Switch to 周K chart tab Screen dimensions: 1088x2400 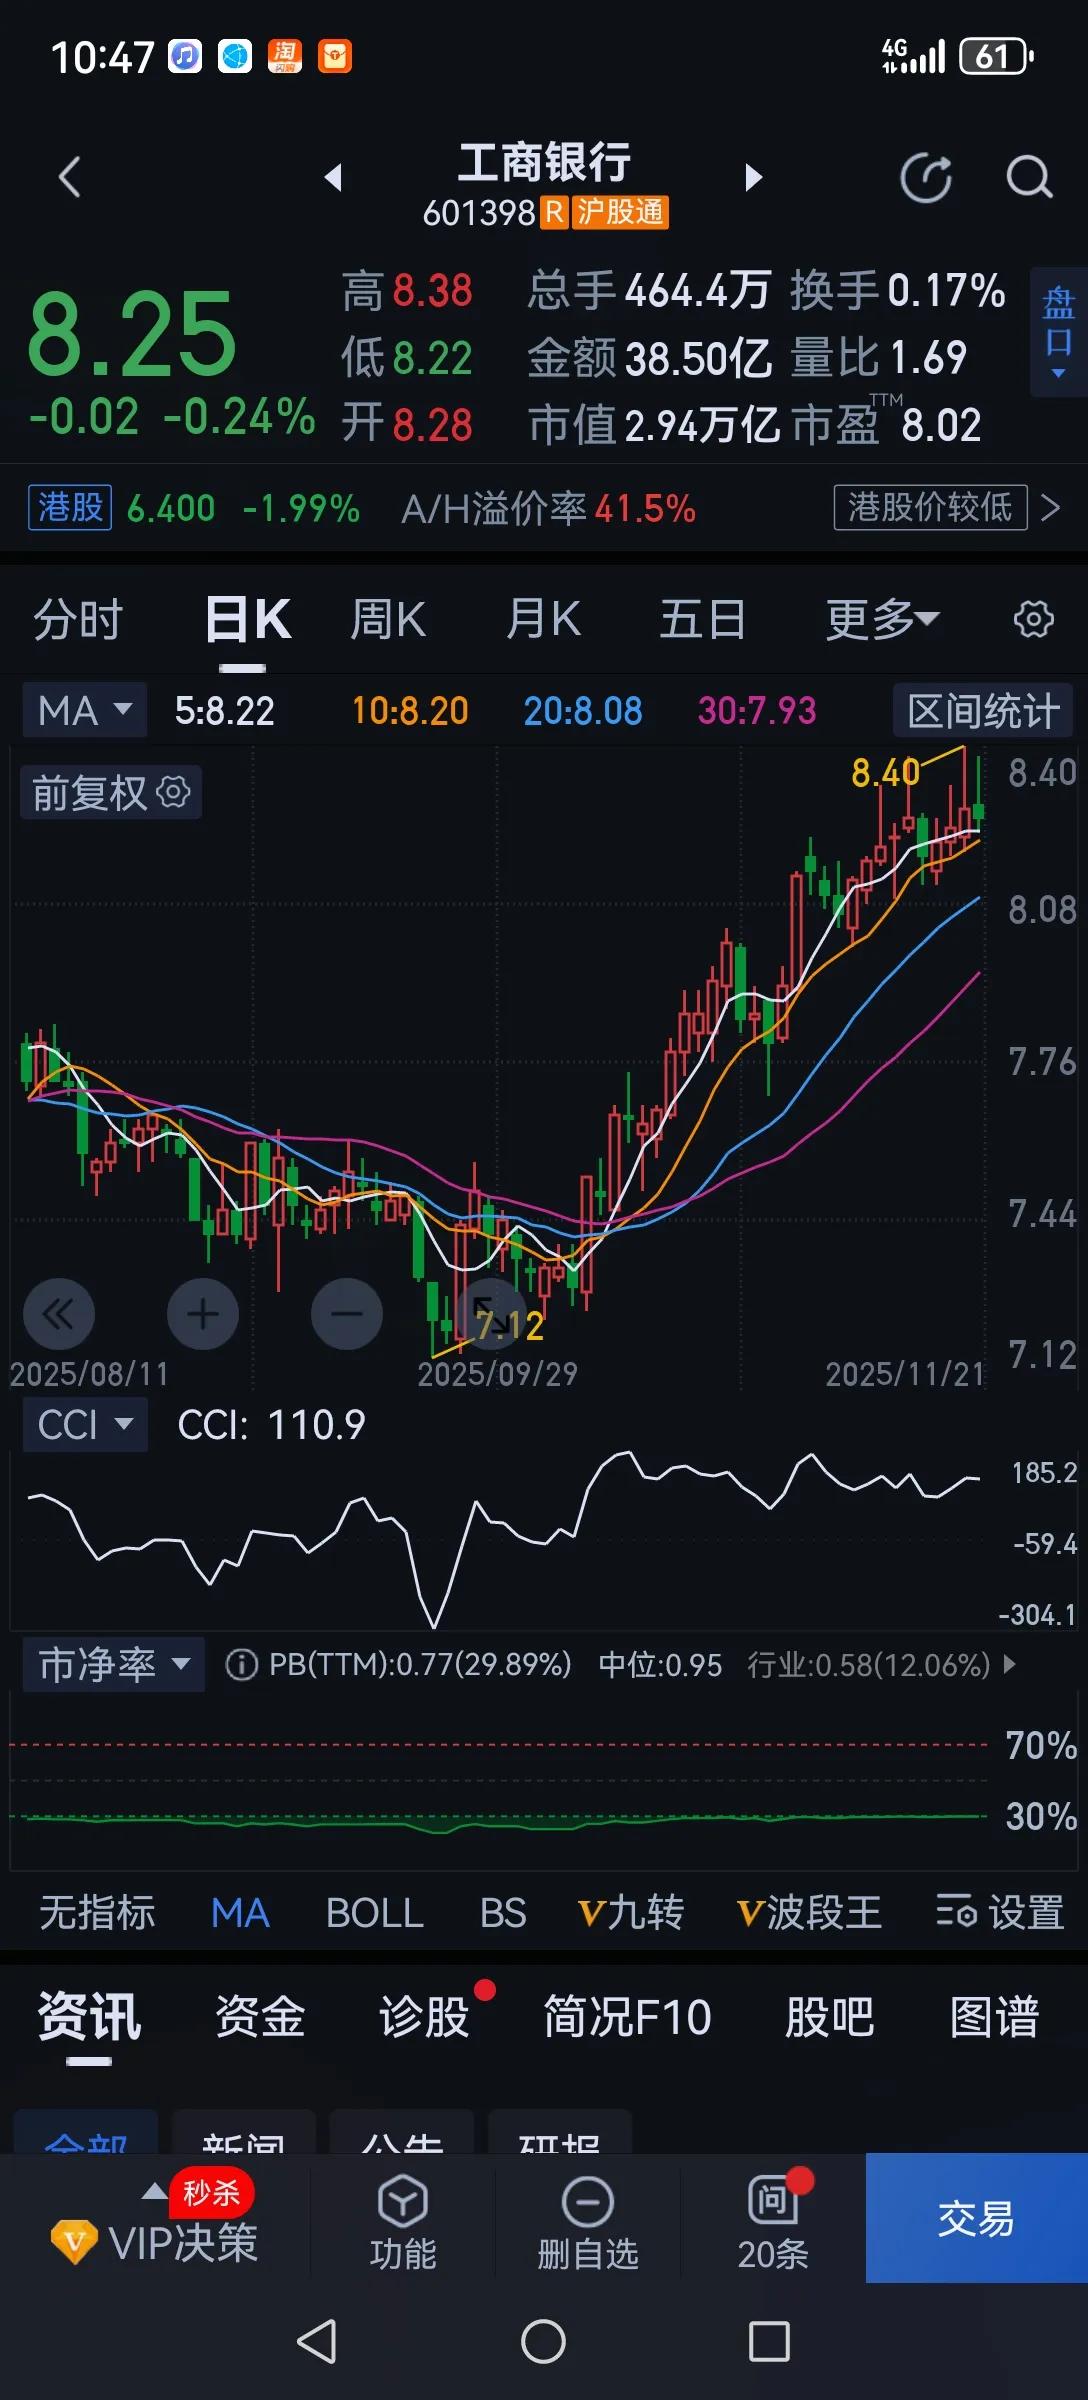pyautogui.click(x=388, y=619)
